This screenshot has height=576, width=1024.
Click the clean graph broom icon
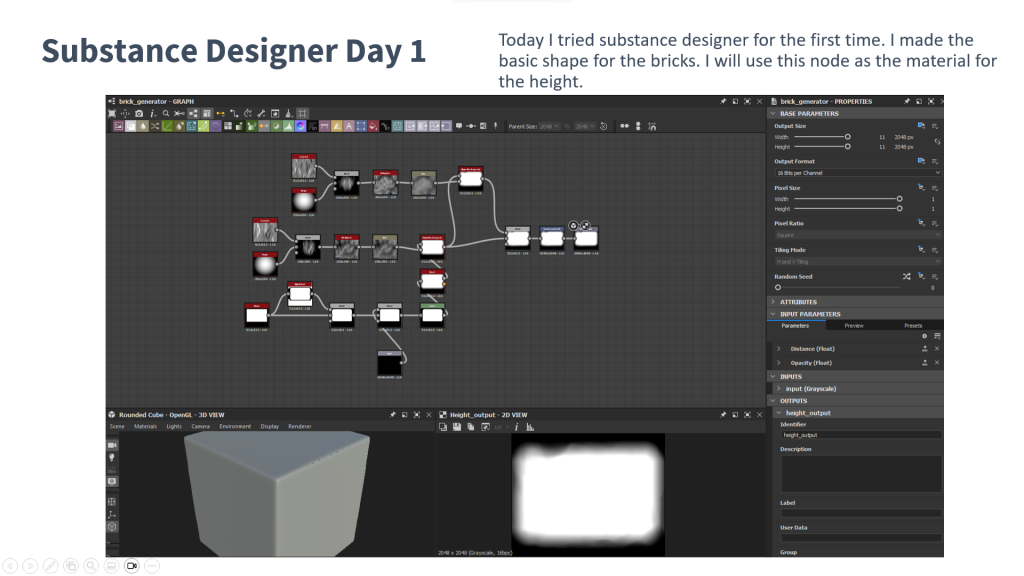coord(289,114)
